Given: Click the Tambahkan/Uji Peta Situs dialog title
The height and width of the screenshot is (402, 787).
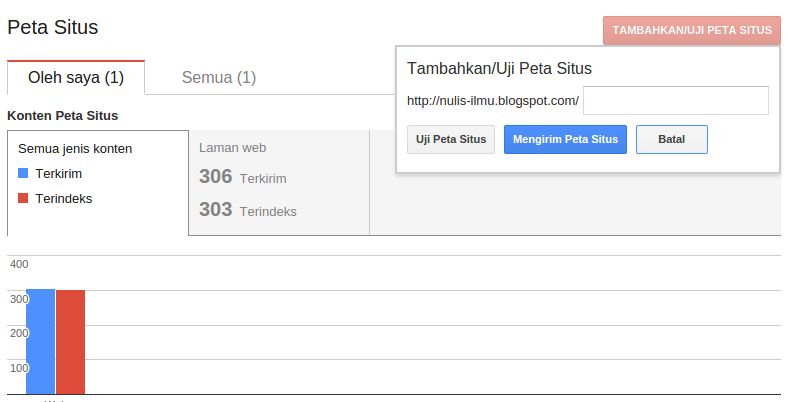Looking at the screenshot, I should coord(499,69).
